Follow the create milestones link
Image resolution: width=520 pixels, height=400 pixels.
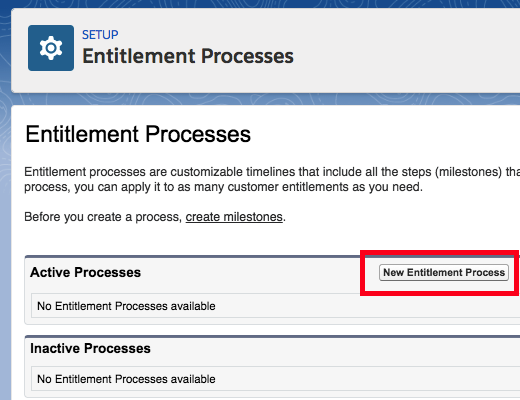tap(234, 217)
